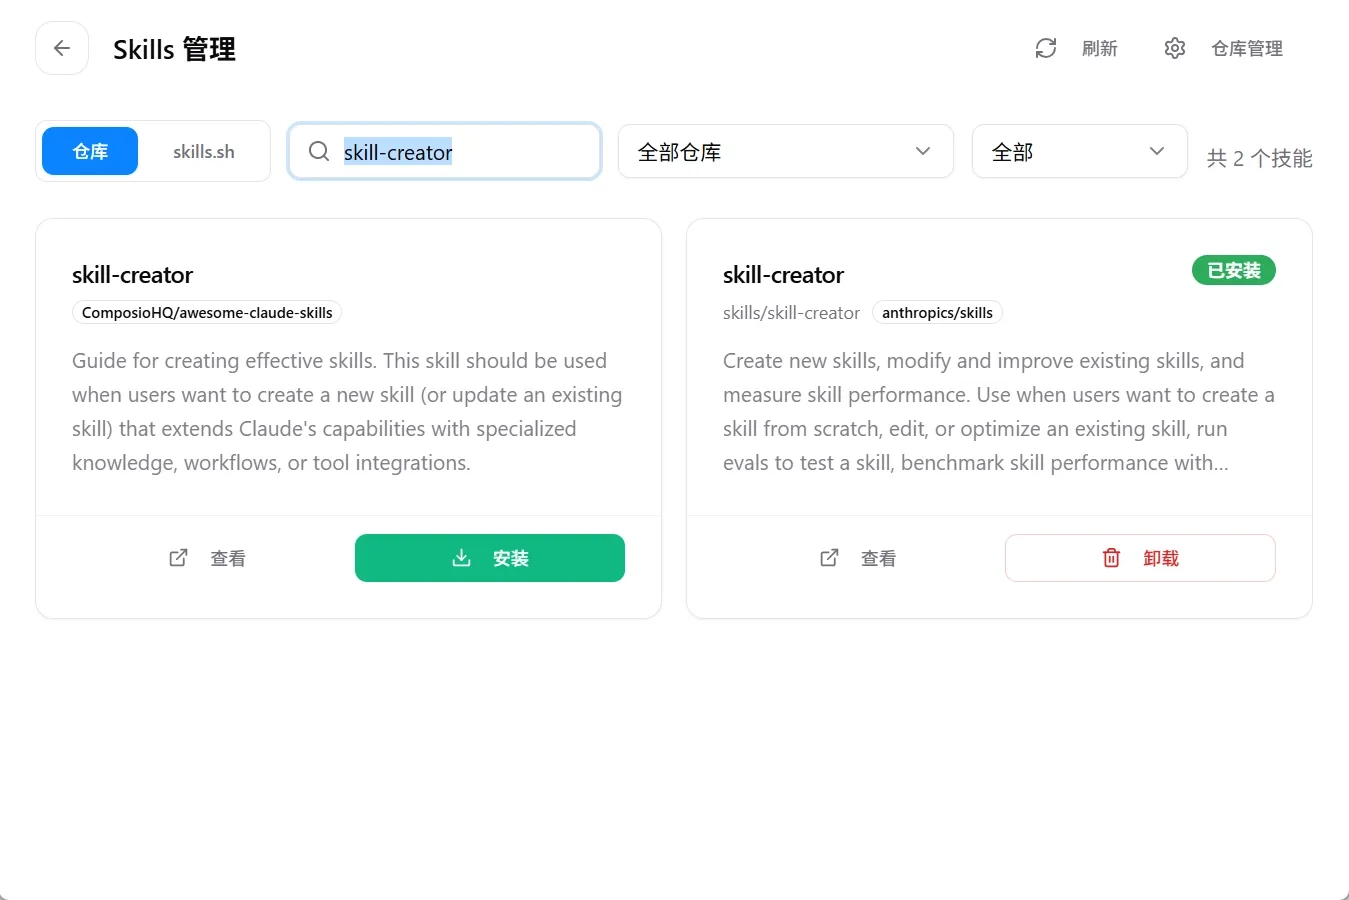Click the Skills 管理 page title
The image size is (1349, 900).
(x=174, y=49)
